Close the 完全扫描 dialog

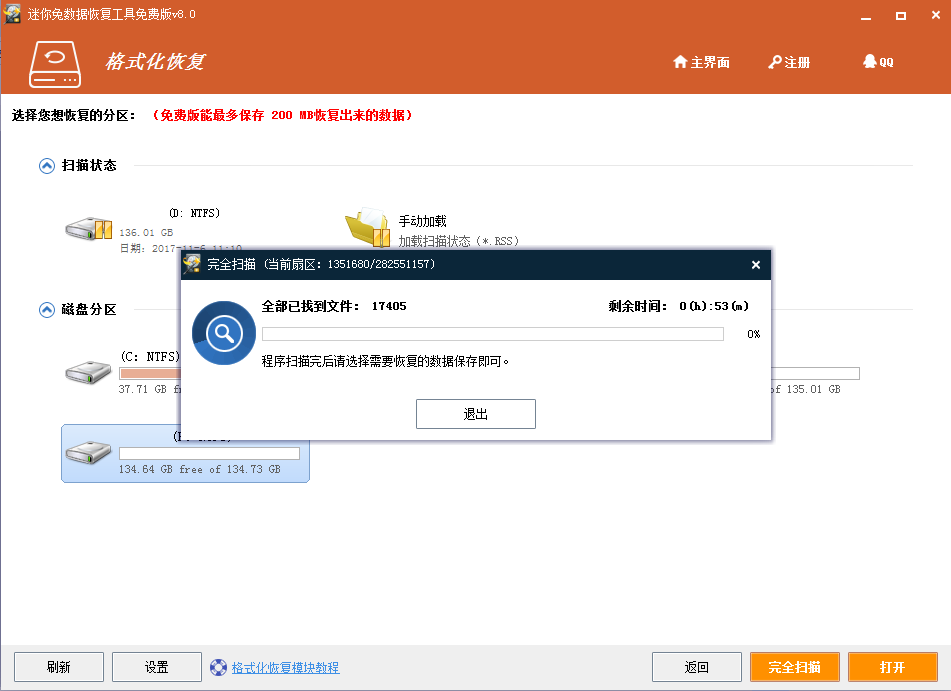[756, 265]
